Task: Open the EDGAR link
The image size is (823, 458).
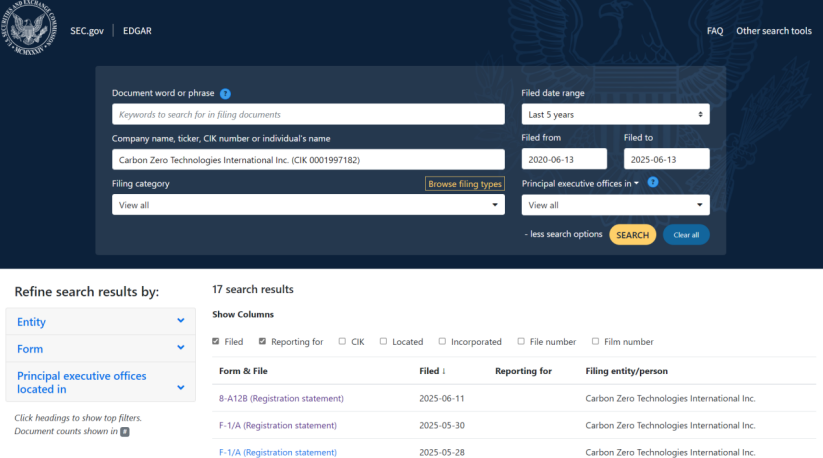Action: (137, 31)
